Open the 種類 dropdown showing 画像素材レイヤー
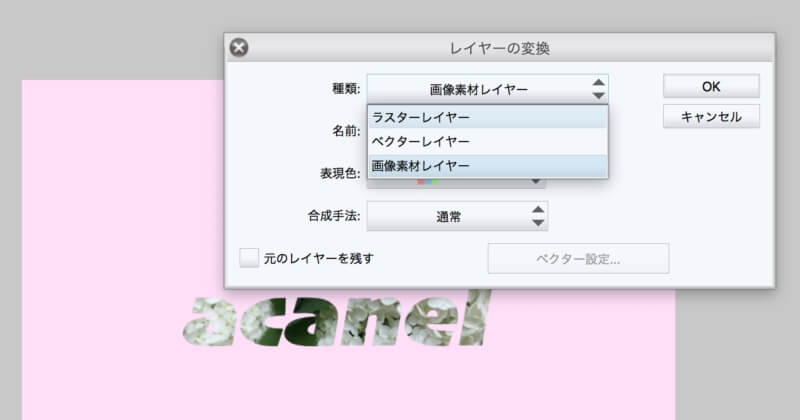 pyautogui.click(x=487, y=89)
